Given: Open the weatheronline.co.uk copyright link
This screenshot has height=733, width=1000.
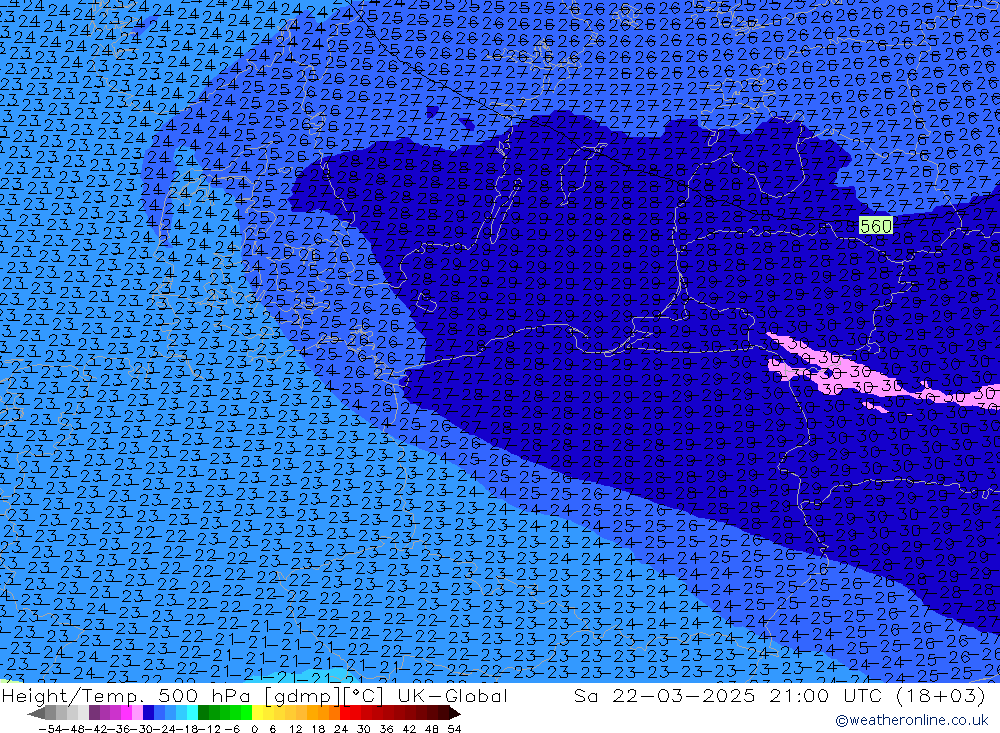Looking at the screenshot, I should pyautogui.click(x=911, y=720).
